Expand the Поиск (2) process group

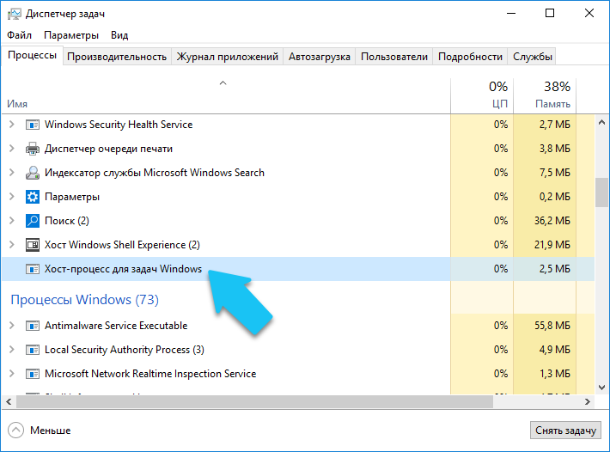click(12, 221)
